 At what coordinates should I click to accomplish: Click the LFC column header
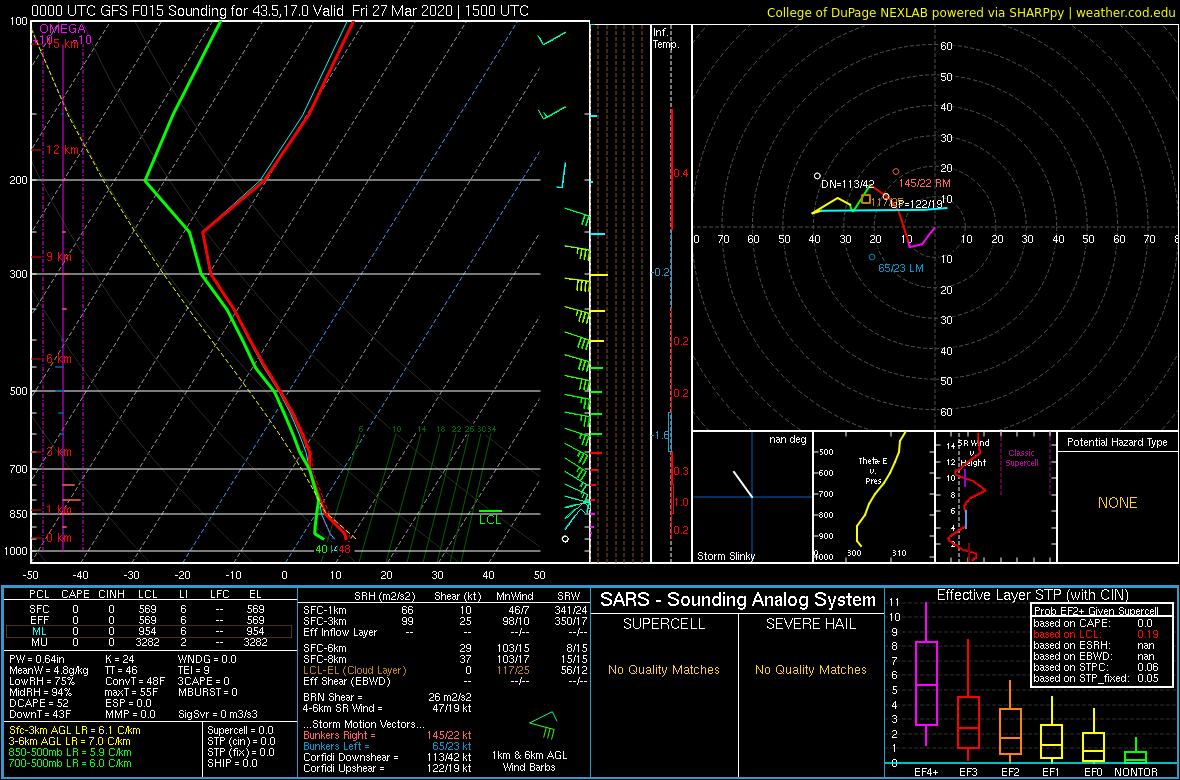pyautogui.click(x=219, y=596)
